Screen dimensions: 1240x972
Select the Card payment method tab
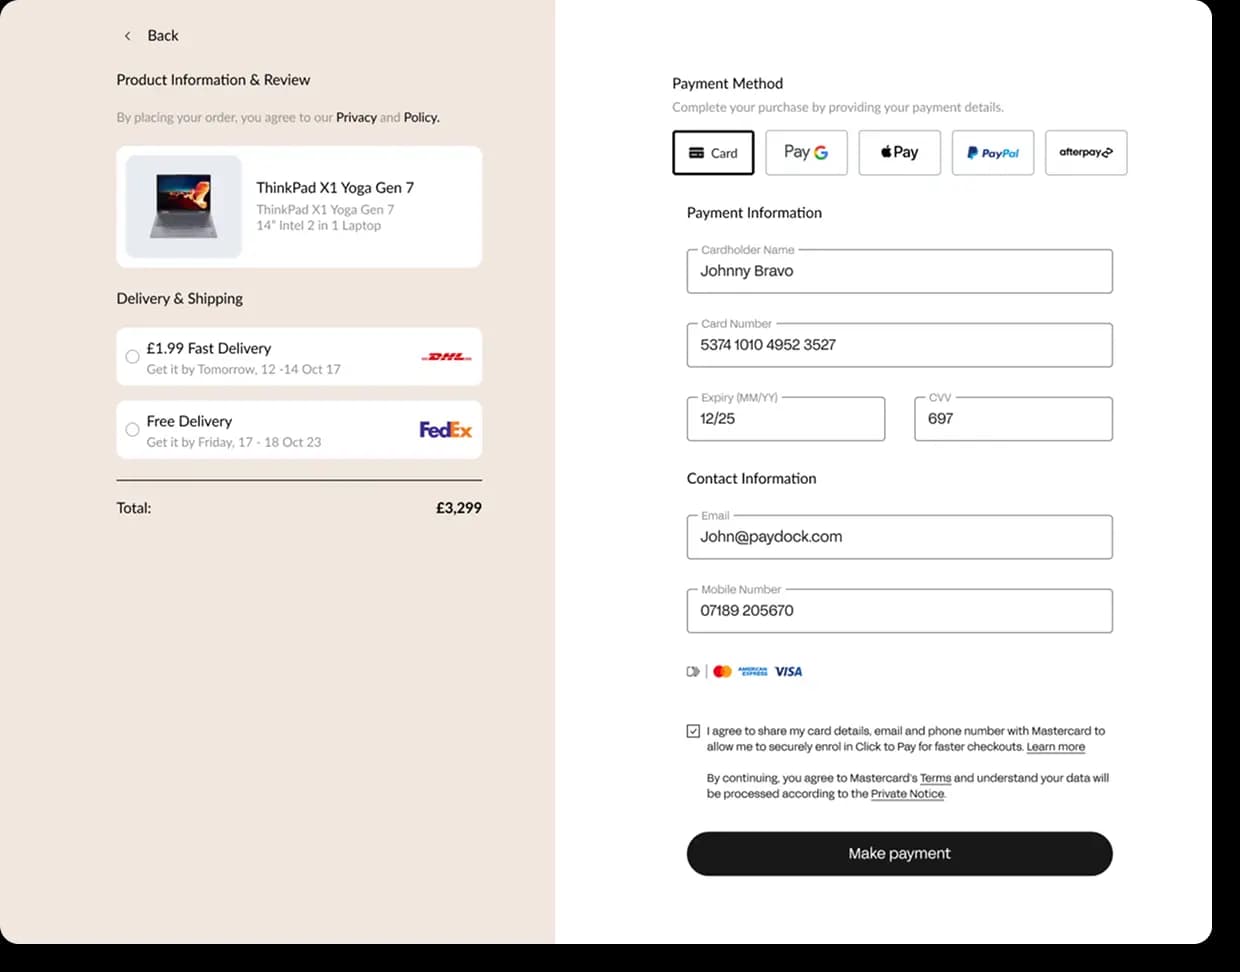713,153
